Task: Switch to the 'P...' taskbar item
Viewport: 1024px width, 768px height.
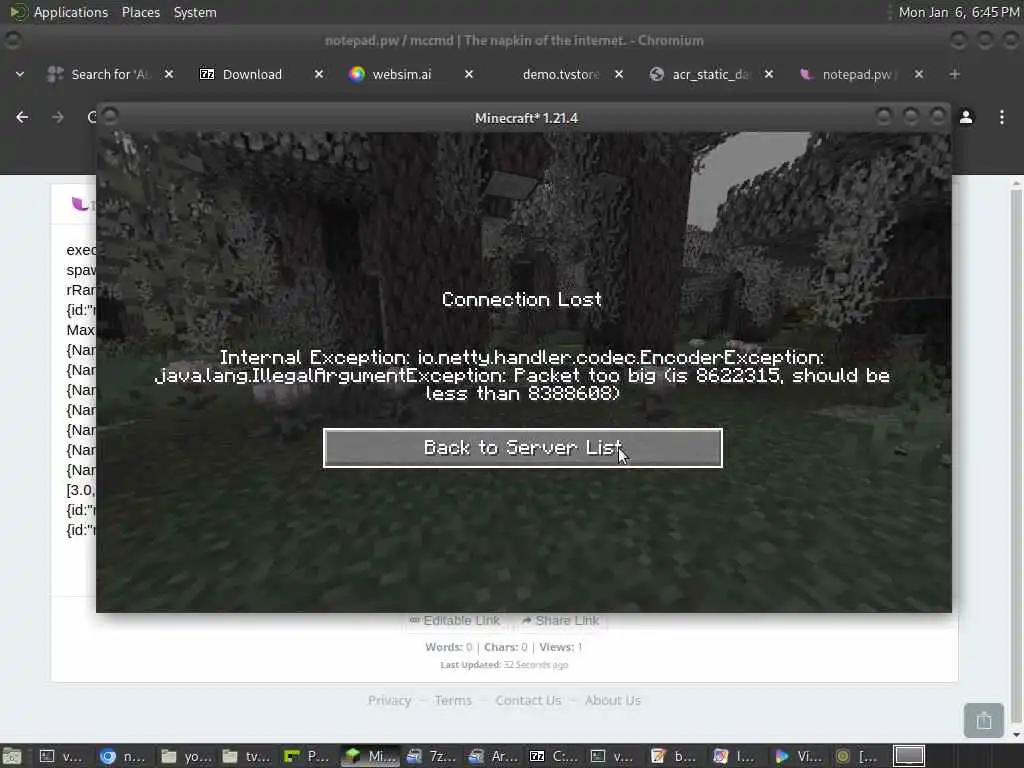Action: click(306, 756)
